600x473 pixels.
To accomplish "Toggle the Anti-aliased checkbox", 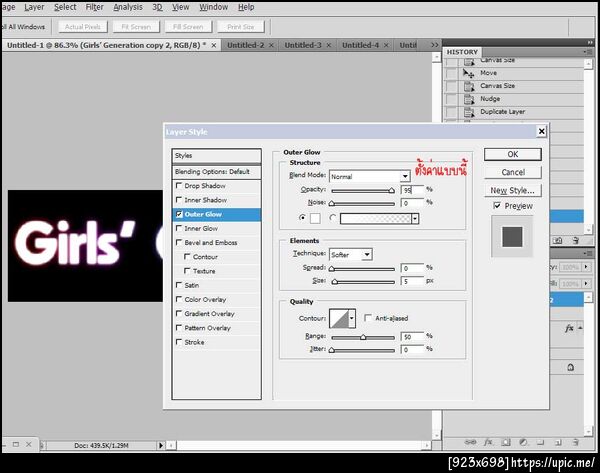I will click(368, 318).
